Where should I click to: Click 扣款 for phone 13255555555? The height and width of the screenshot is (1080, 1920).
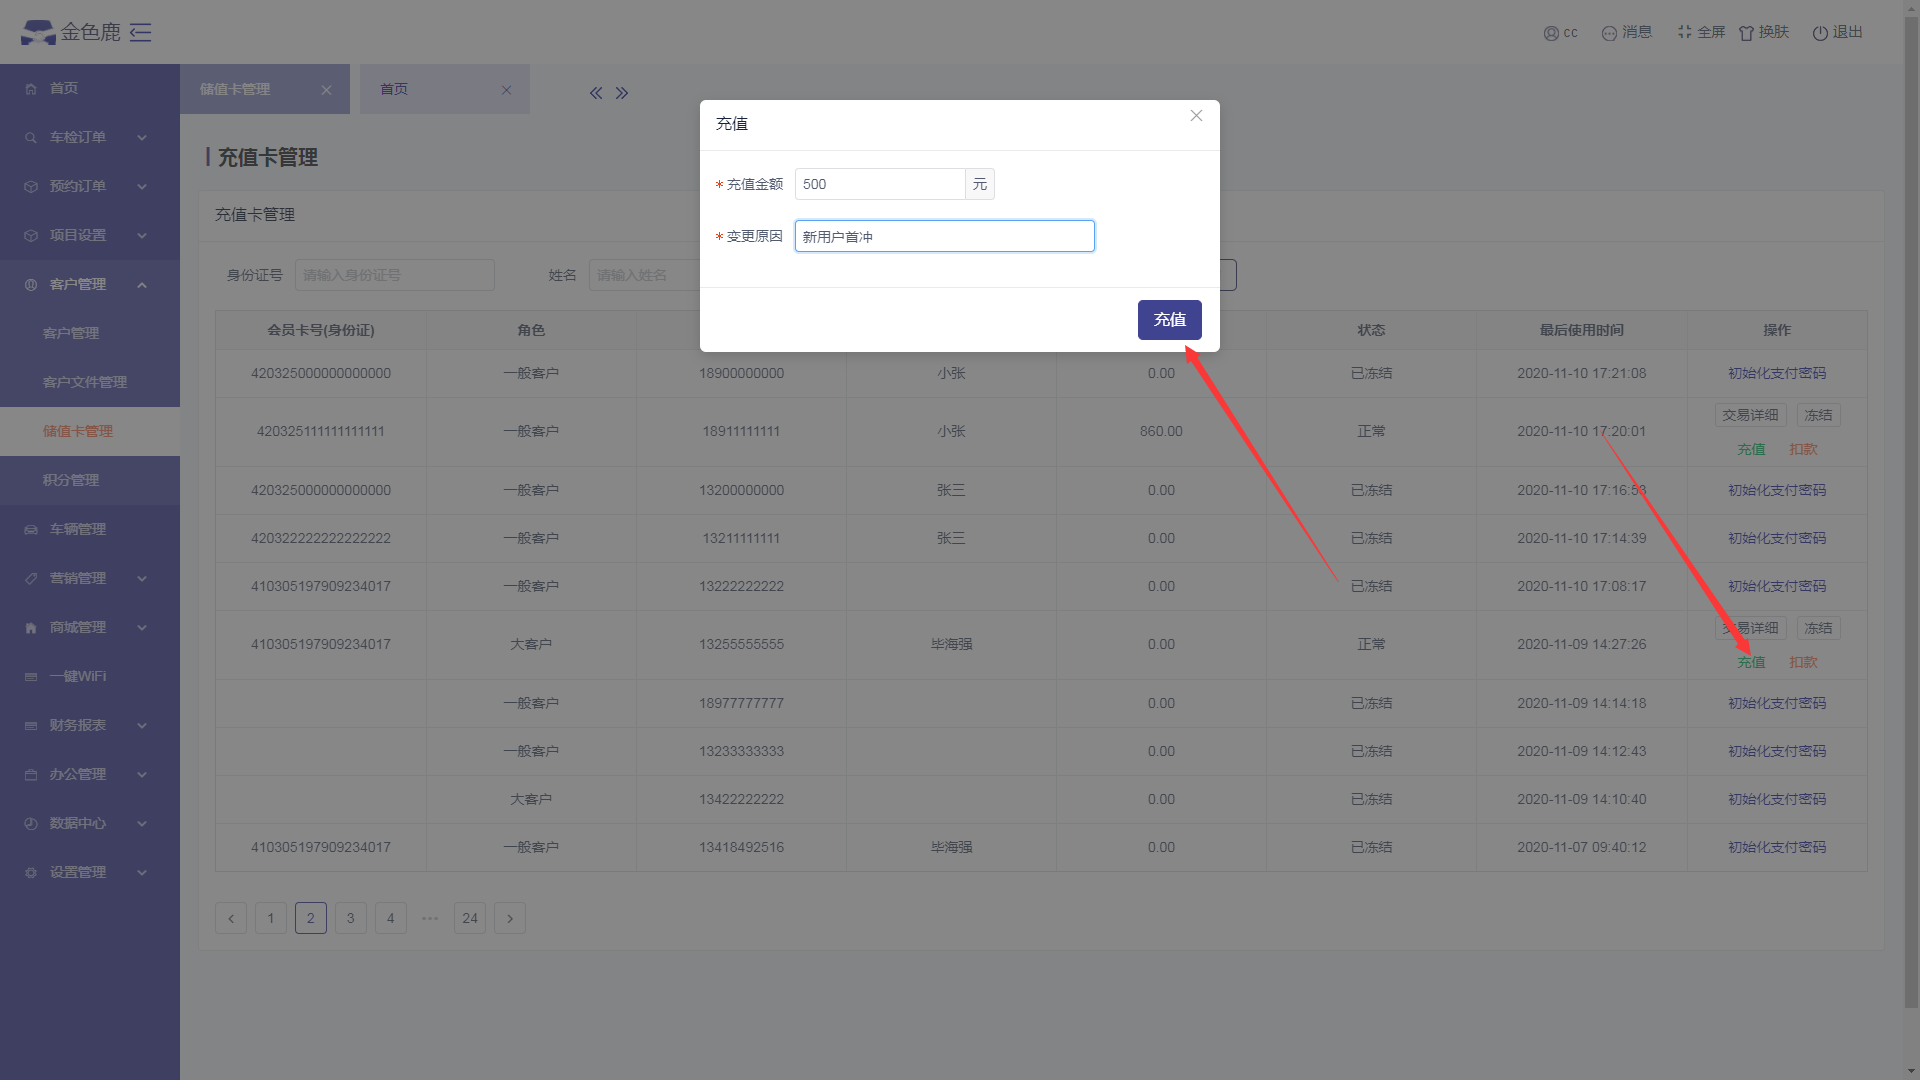point(1803,662)
